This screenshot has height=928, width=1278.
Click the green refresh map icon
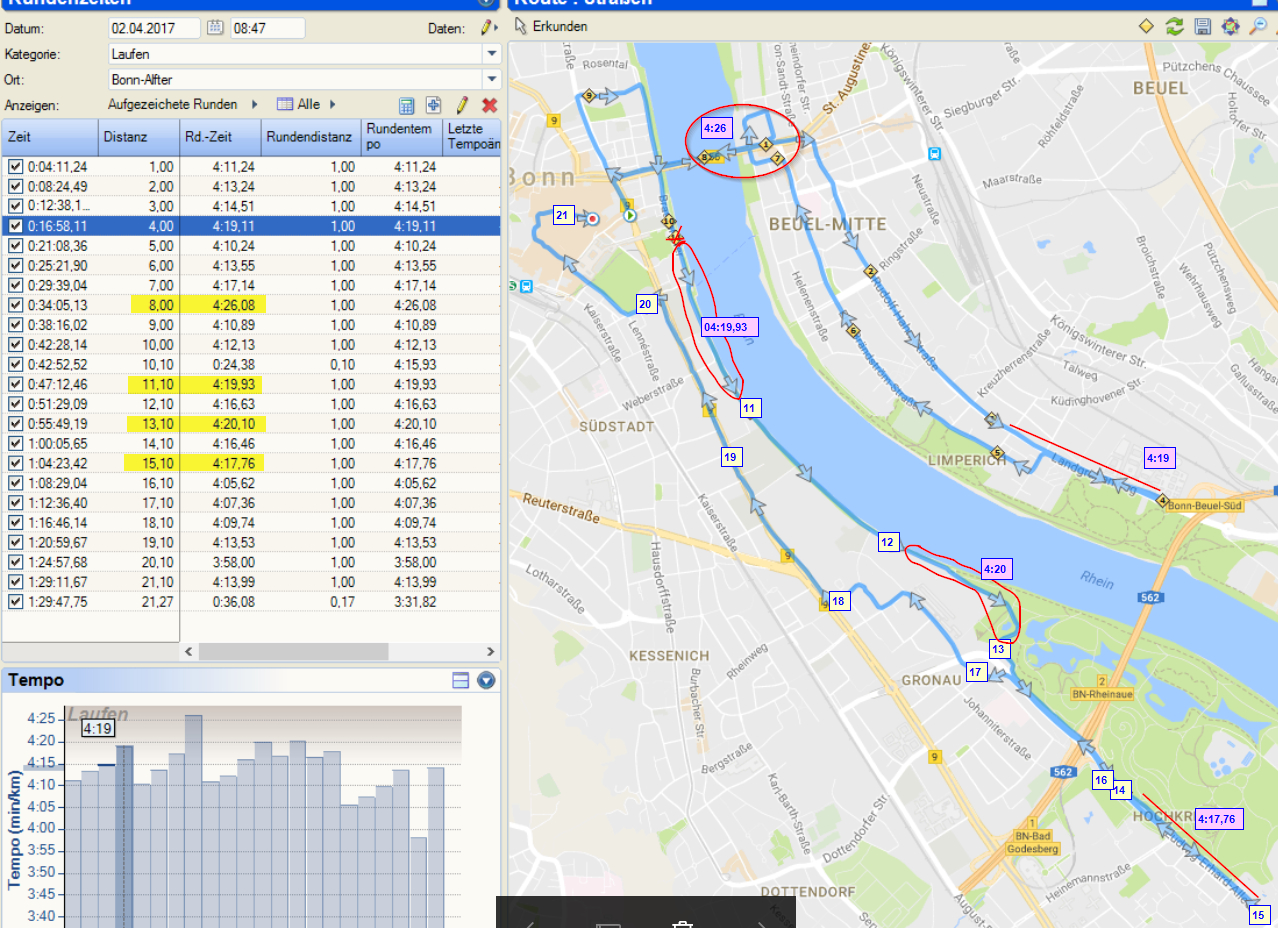point(1175,27)
